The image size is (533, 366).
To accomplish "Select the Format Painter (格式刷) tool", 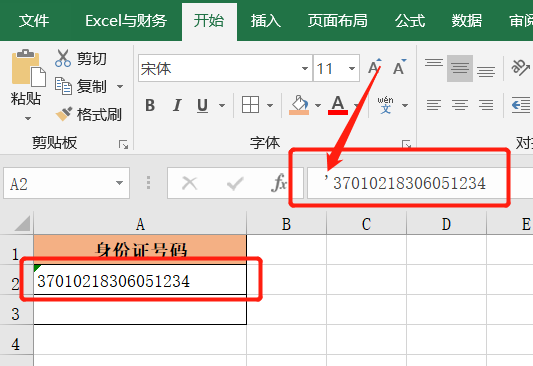I will [88, 114].
